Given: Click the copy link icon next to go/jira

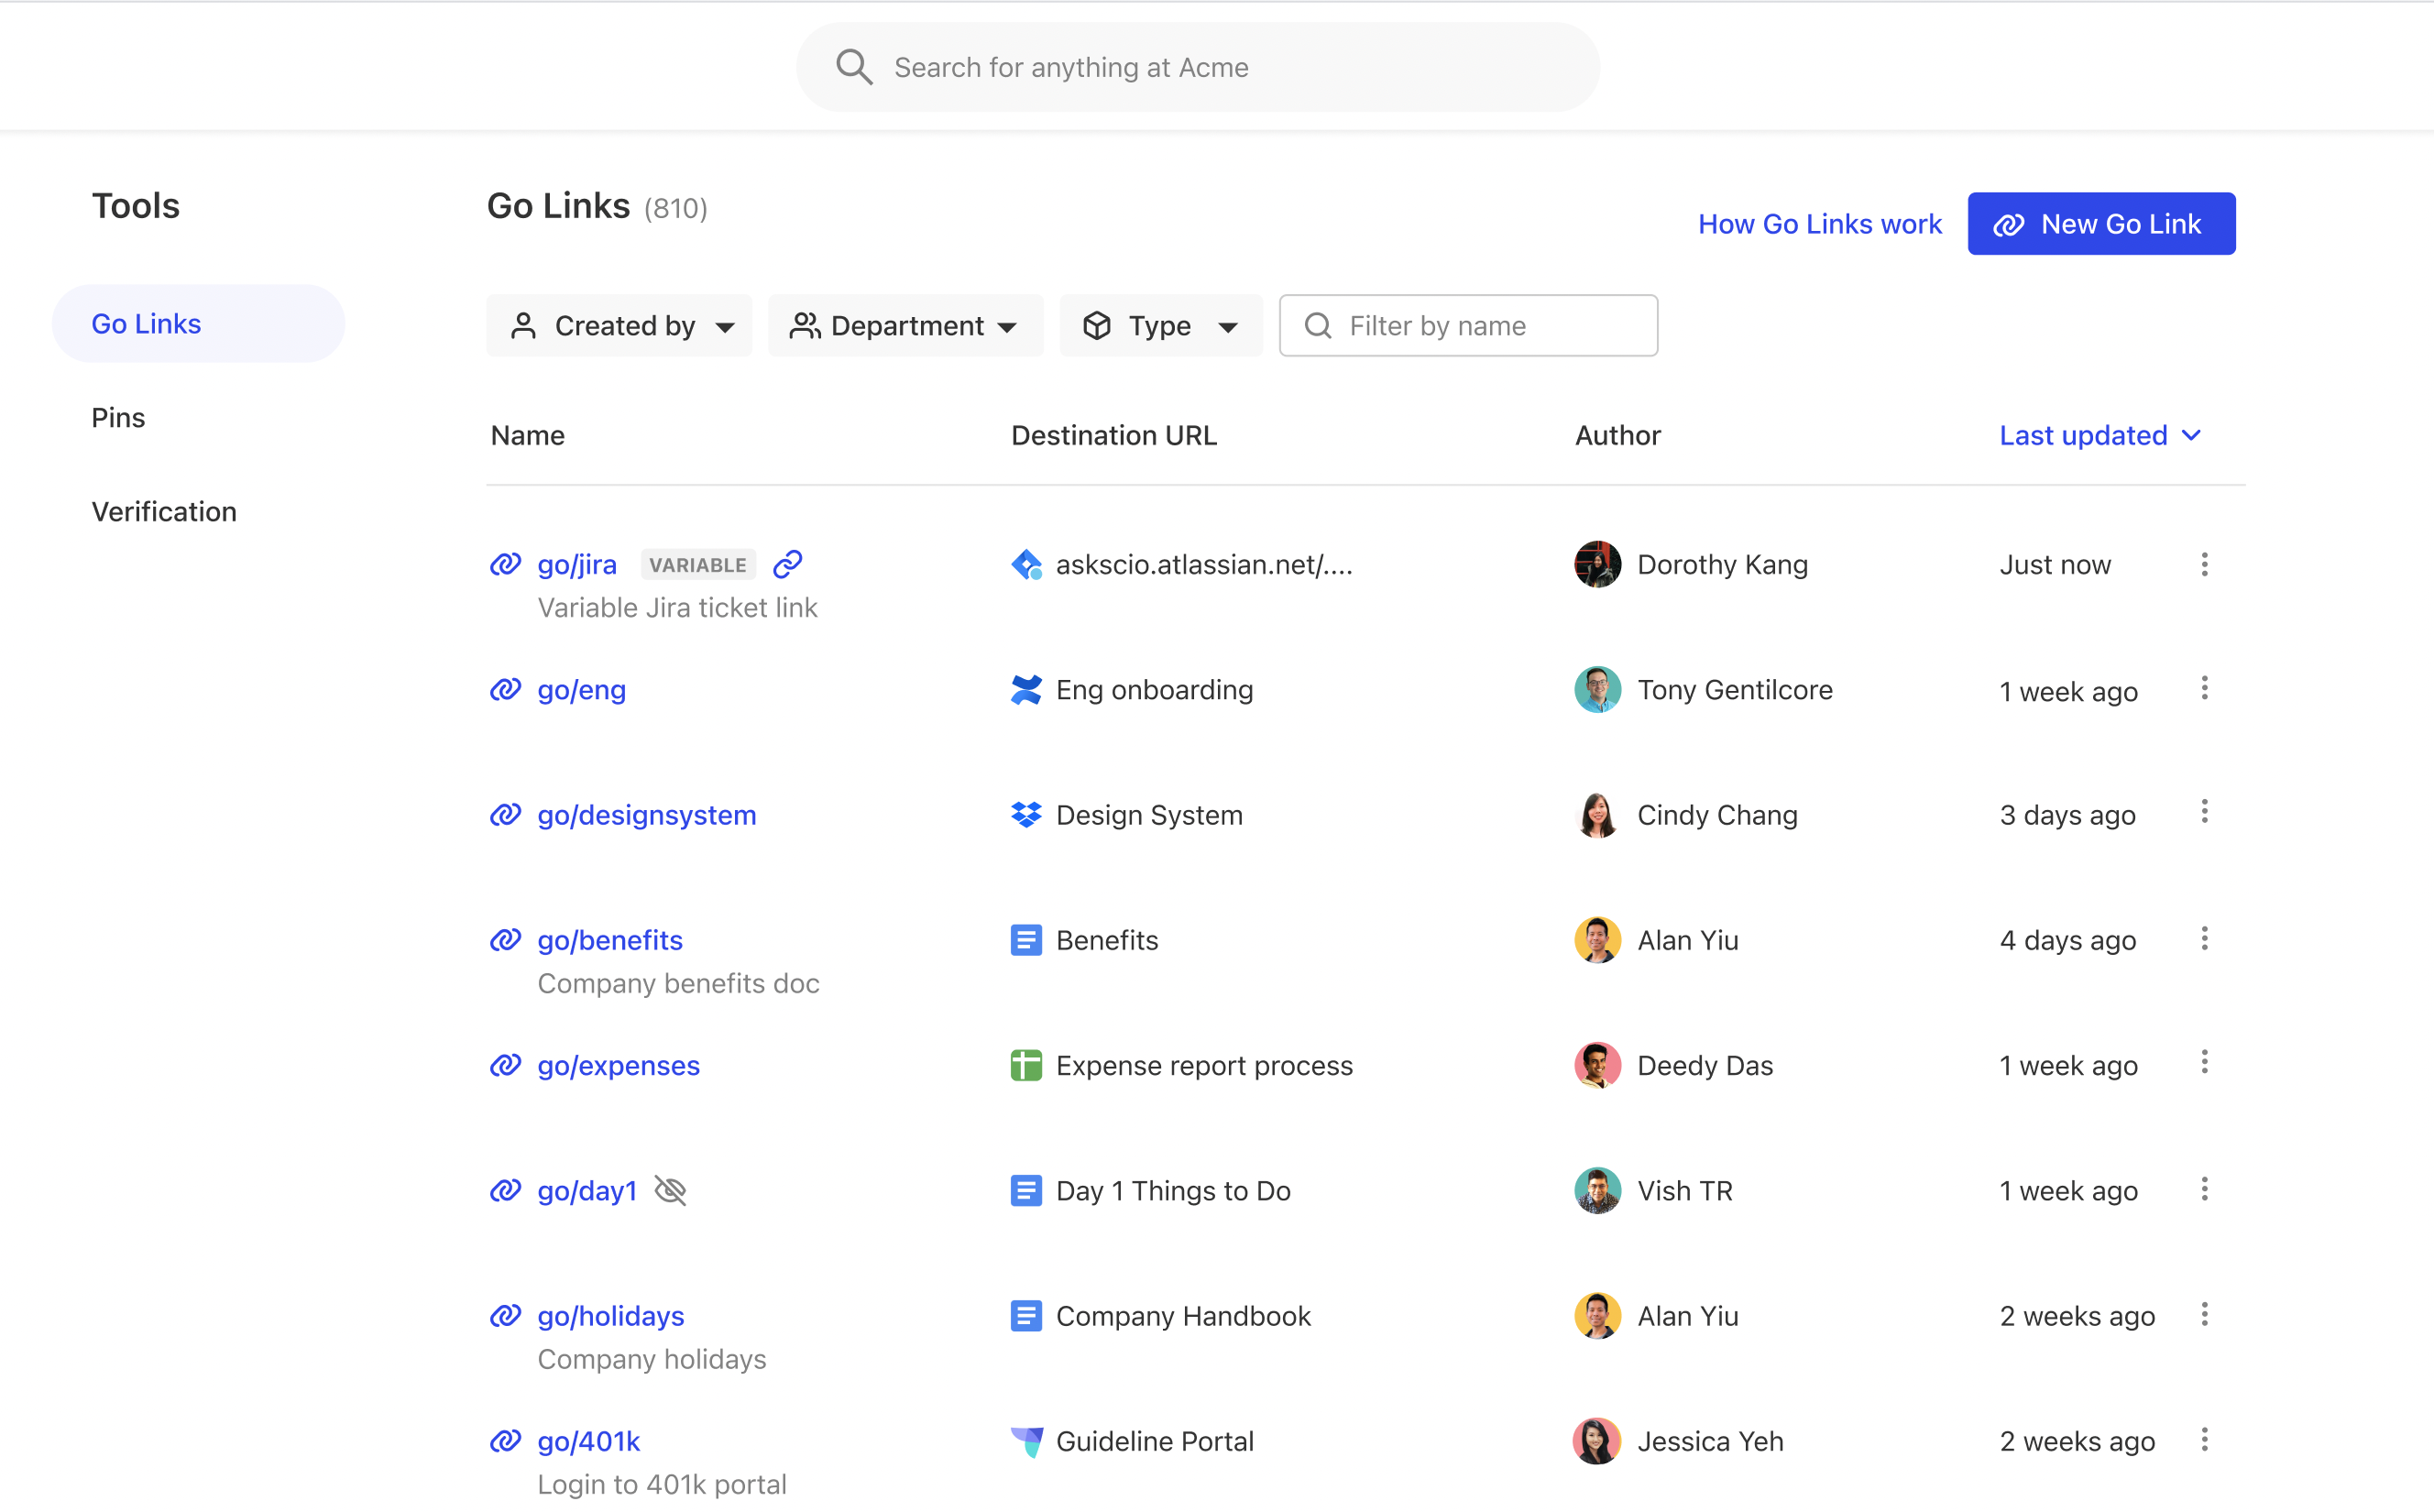Looking at the screenshot, I should tap(787, 564).
